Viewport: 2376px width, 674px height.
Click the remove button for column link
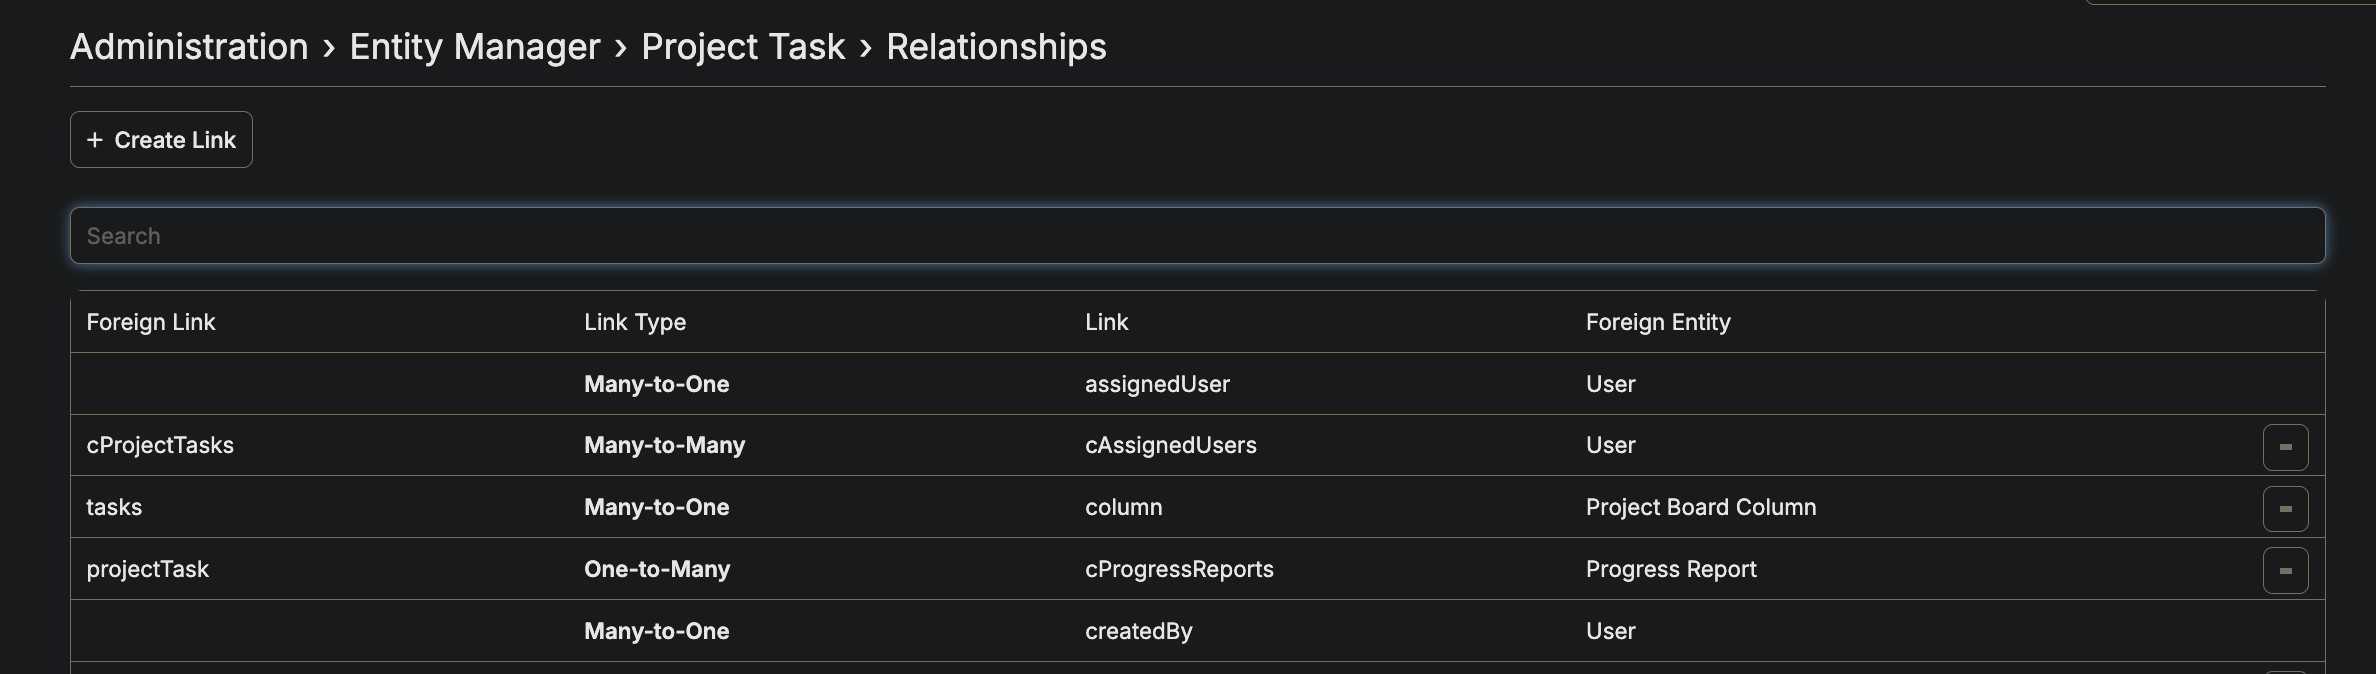(x=2285, y=509)
